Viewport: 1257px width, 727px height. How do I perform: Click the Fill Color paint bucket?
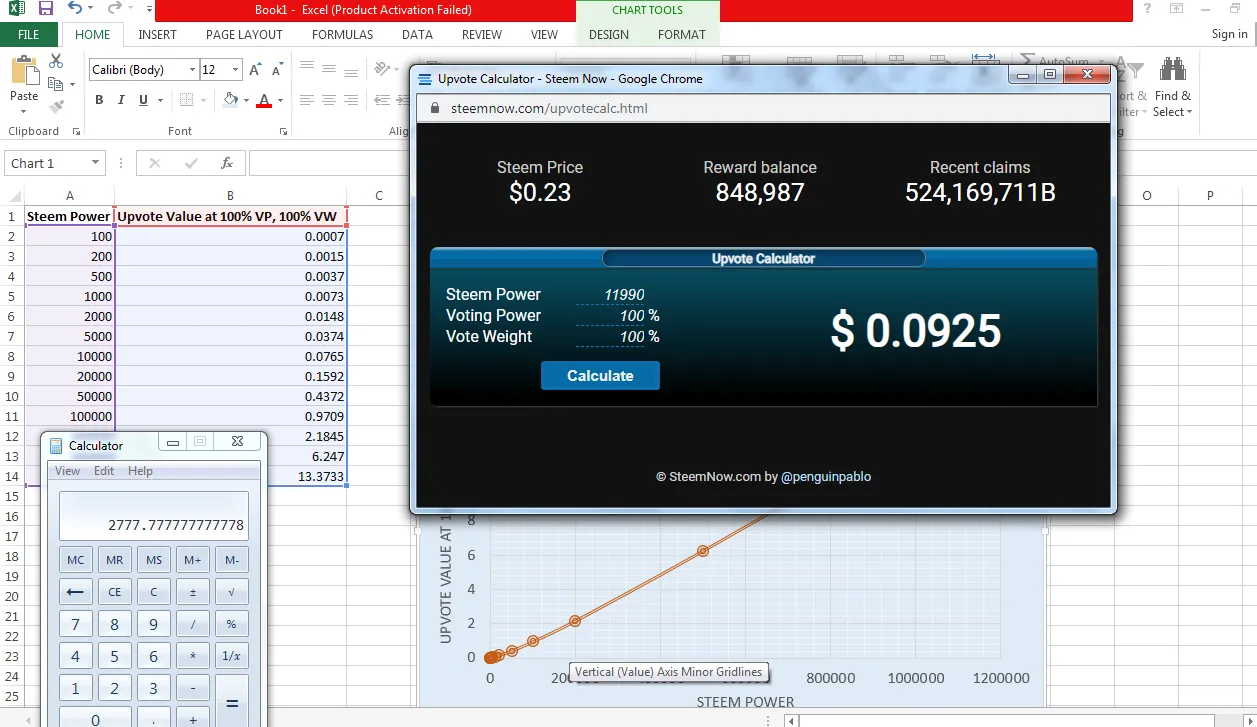[231, 100]
